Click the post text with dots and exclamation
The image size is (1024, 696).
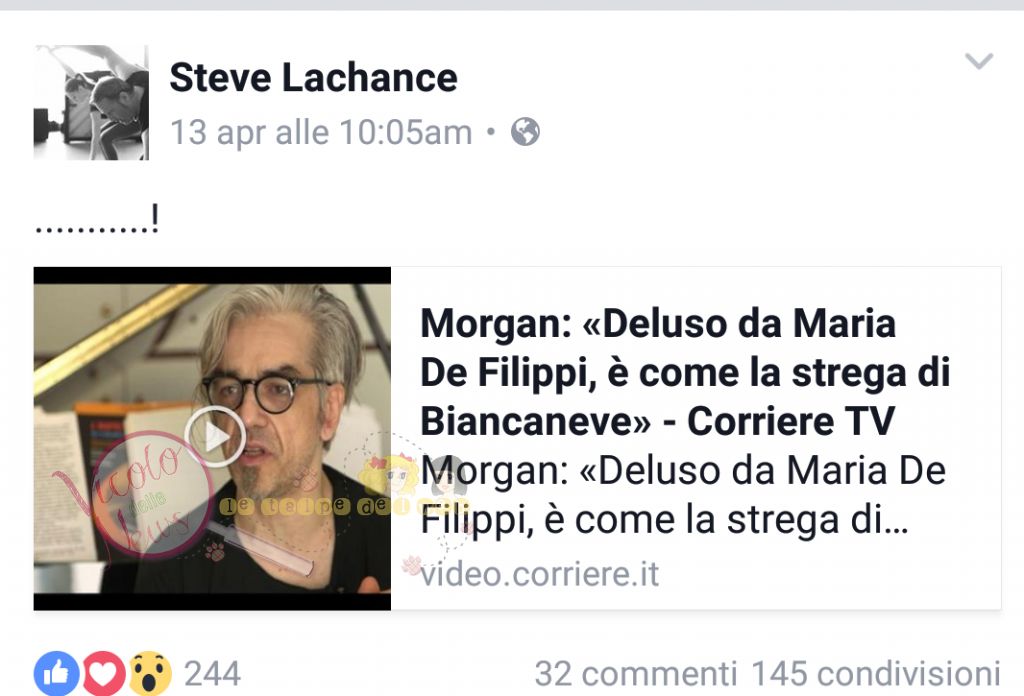pos(97,219)
